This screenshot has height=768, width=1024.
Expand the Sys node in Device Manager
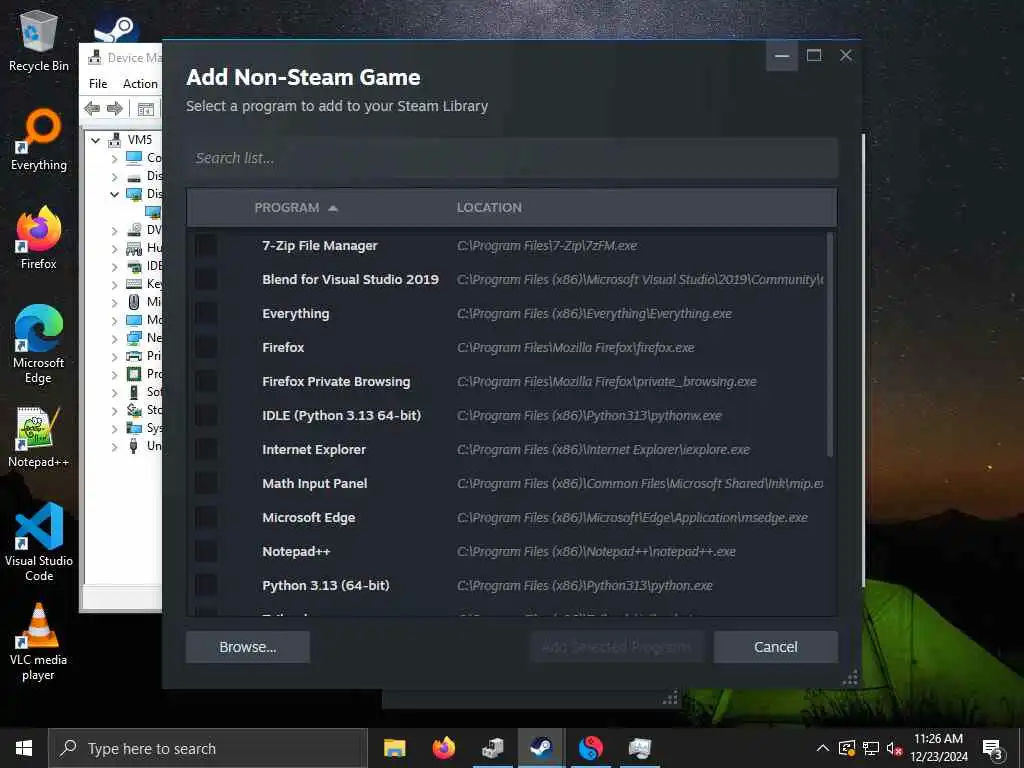[x=114, y=428]
